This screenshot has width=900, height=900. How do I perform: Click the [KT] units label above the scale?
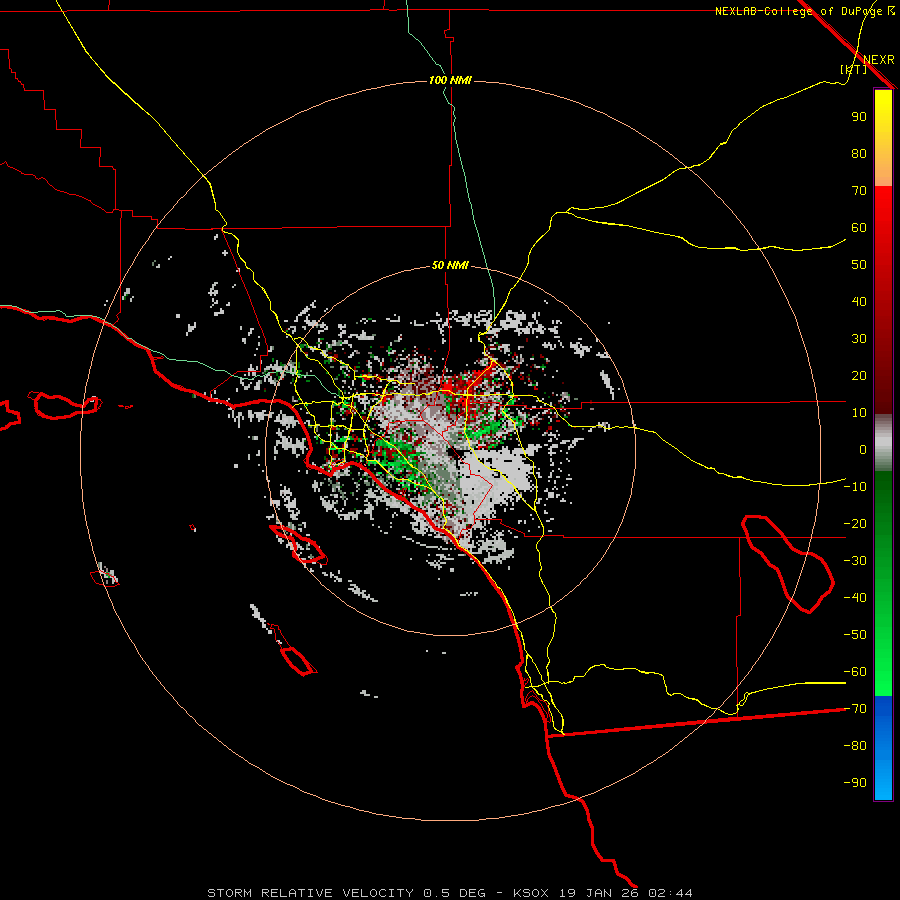(853, 69)
